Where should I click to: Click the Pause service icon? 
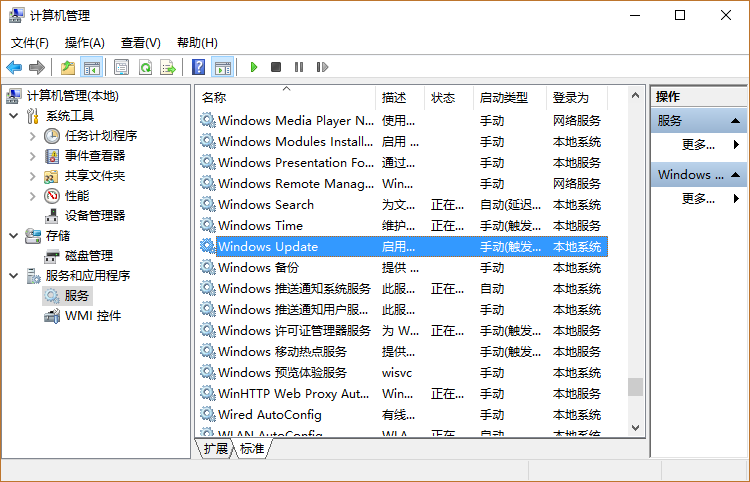(299, 67)
